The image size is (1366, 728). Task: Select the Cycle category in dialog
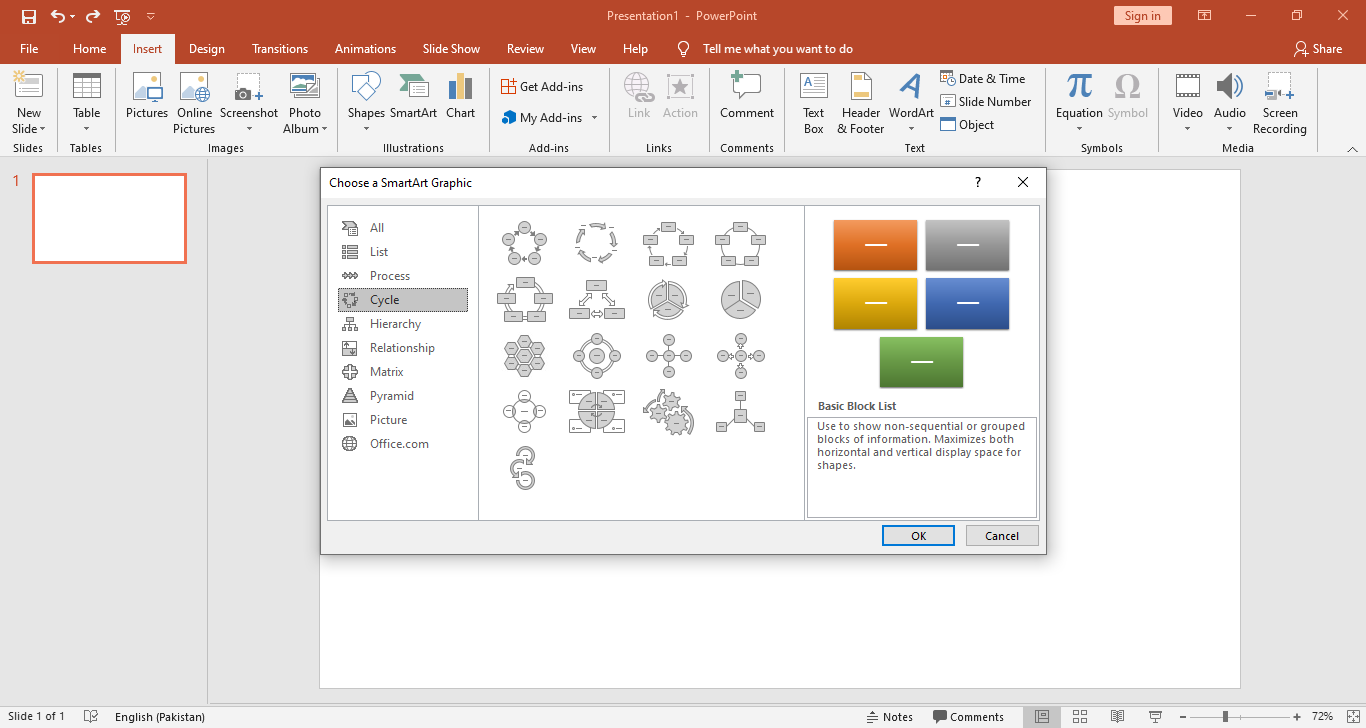(403, 300)
